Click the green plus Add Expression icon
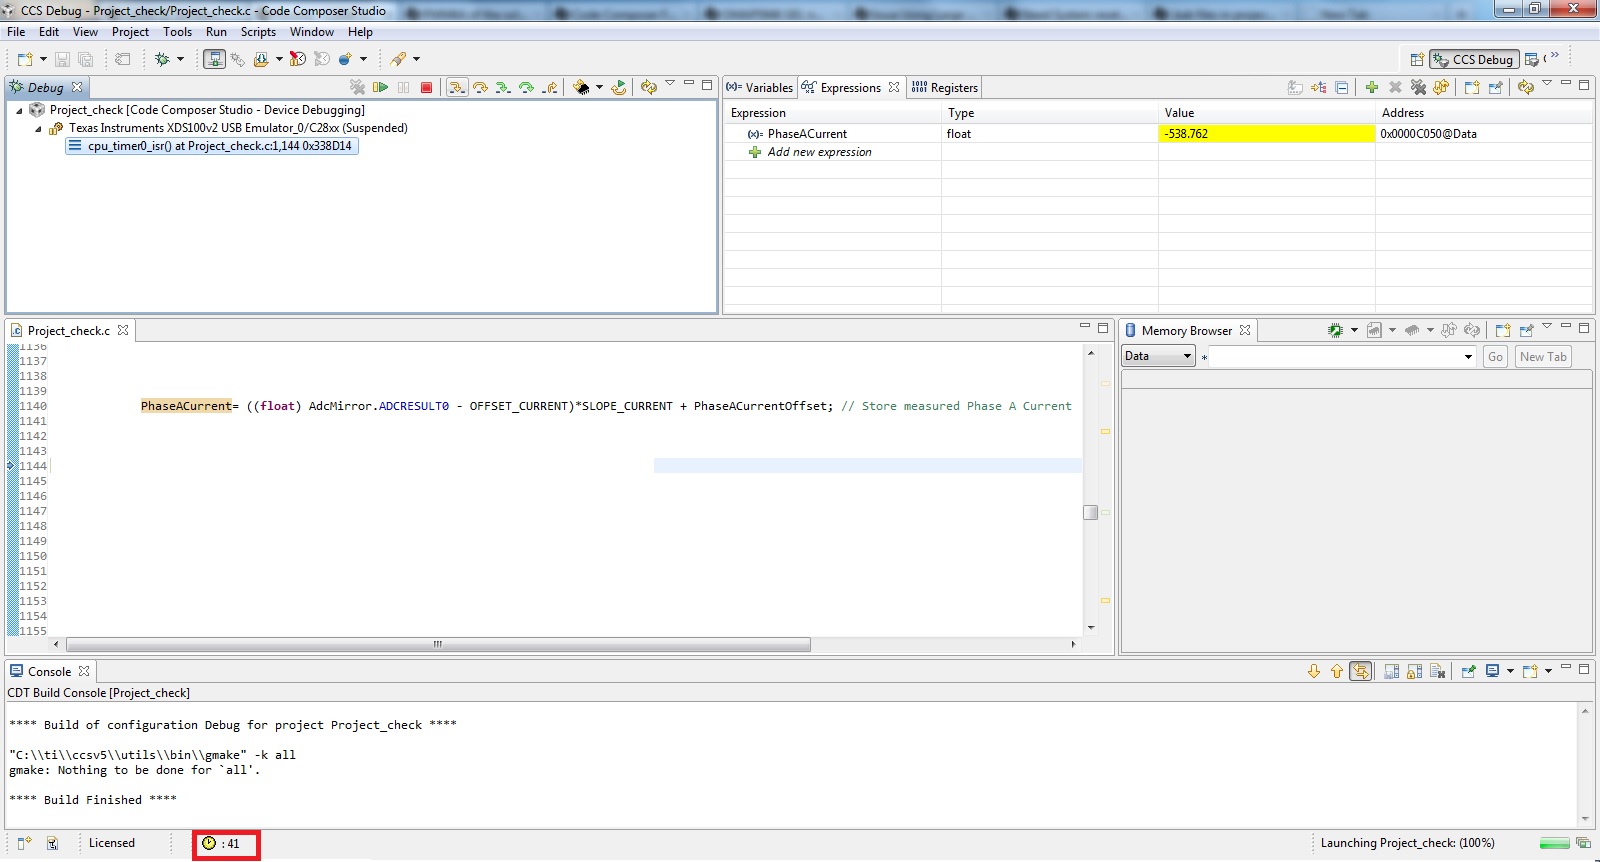 (x=1372, y=88)
